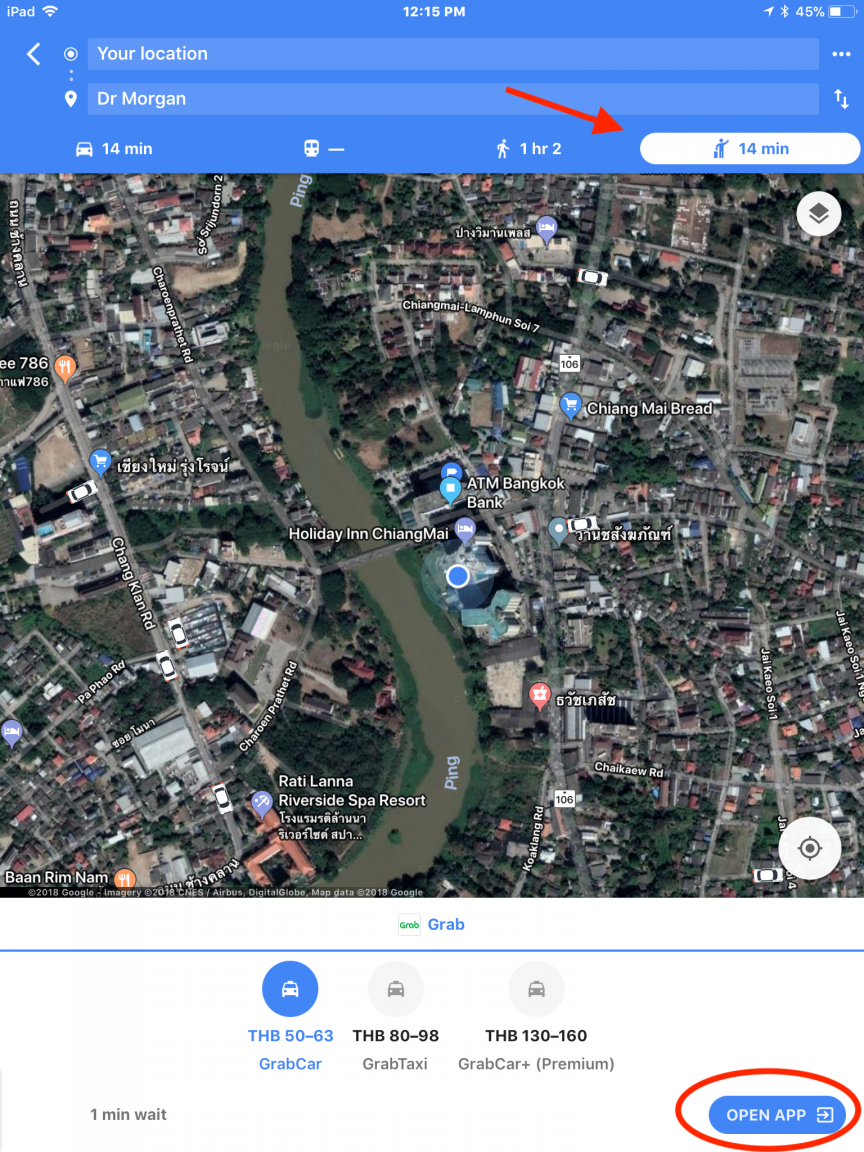
Task: Open the three-dot more options menu
Action: tap(841, 54)
